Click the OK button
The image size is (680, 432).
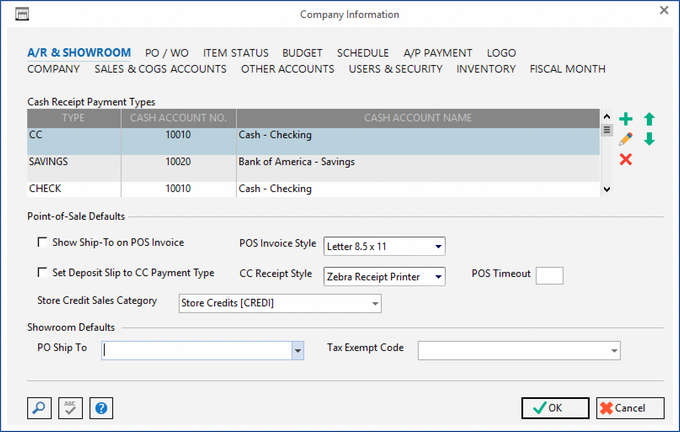(555, 408)
